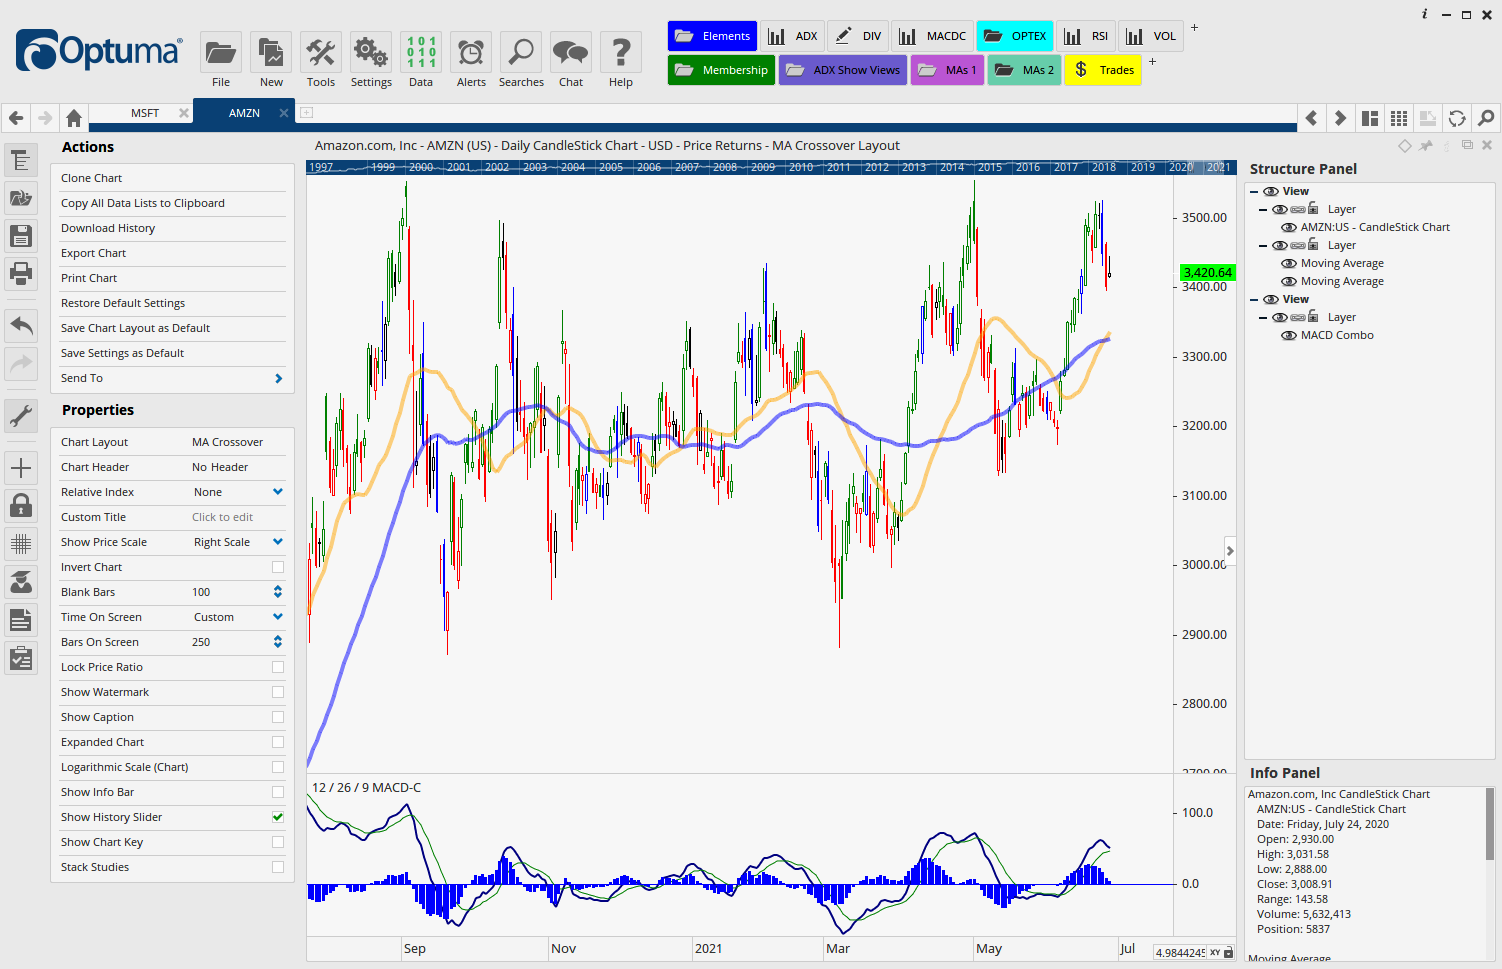
Task: Collapse first View node in Structure Panel
Action: tap(1253, 191)
